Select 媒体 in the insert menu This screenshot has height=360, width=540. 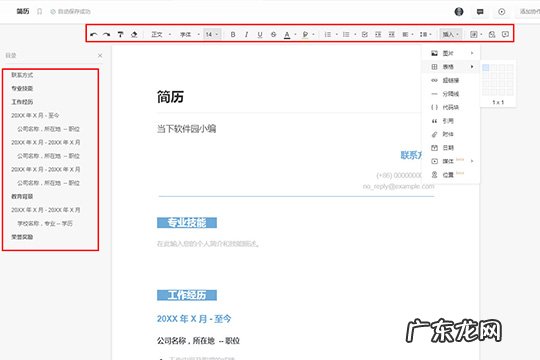[x=451, y=161]
